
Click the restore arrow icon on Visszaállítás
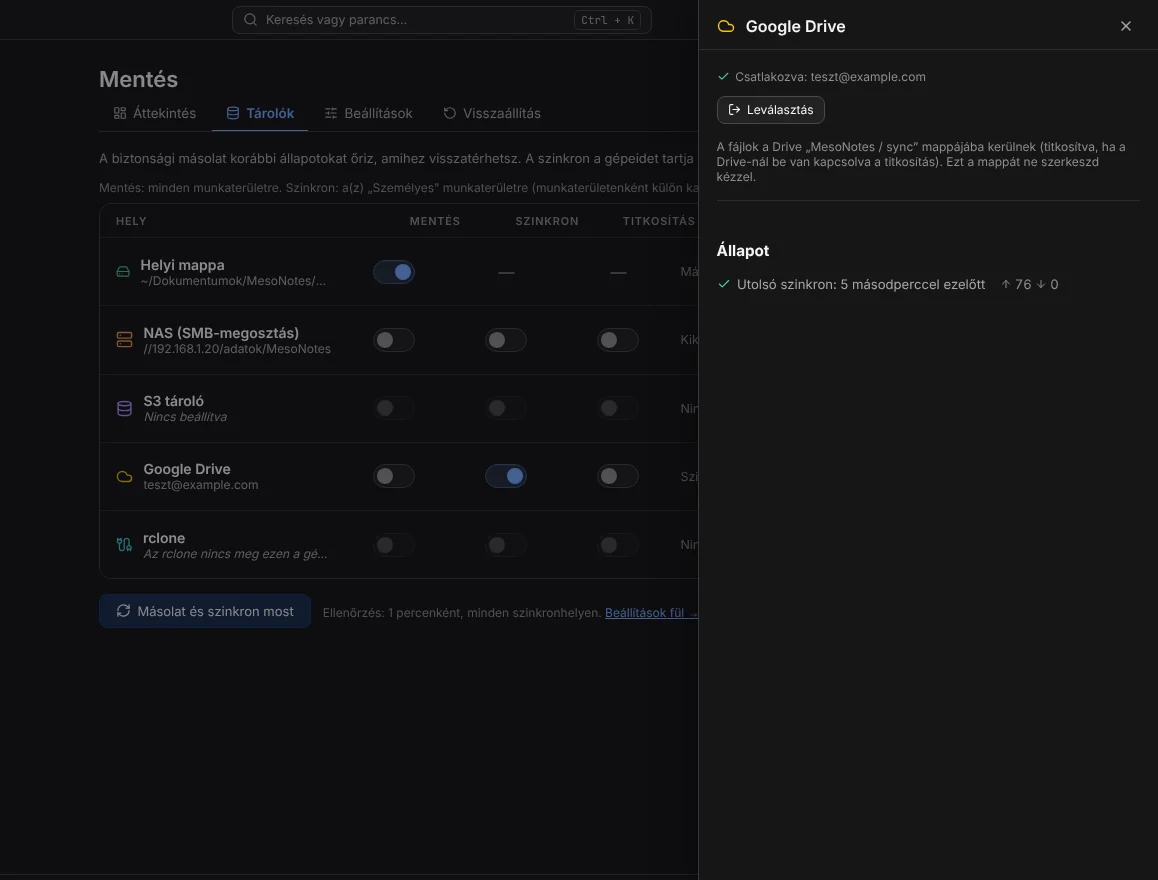(x=450, y=113)
